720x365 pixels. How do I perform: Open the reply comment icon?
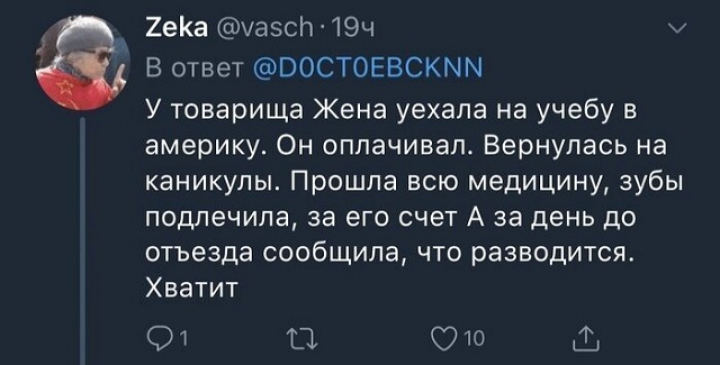coord(158,339)
